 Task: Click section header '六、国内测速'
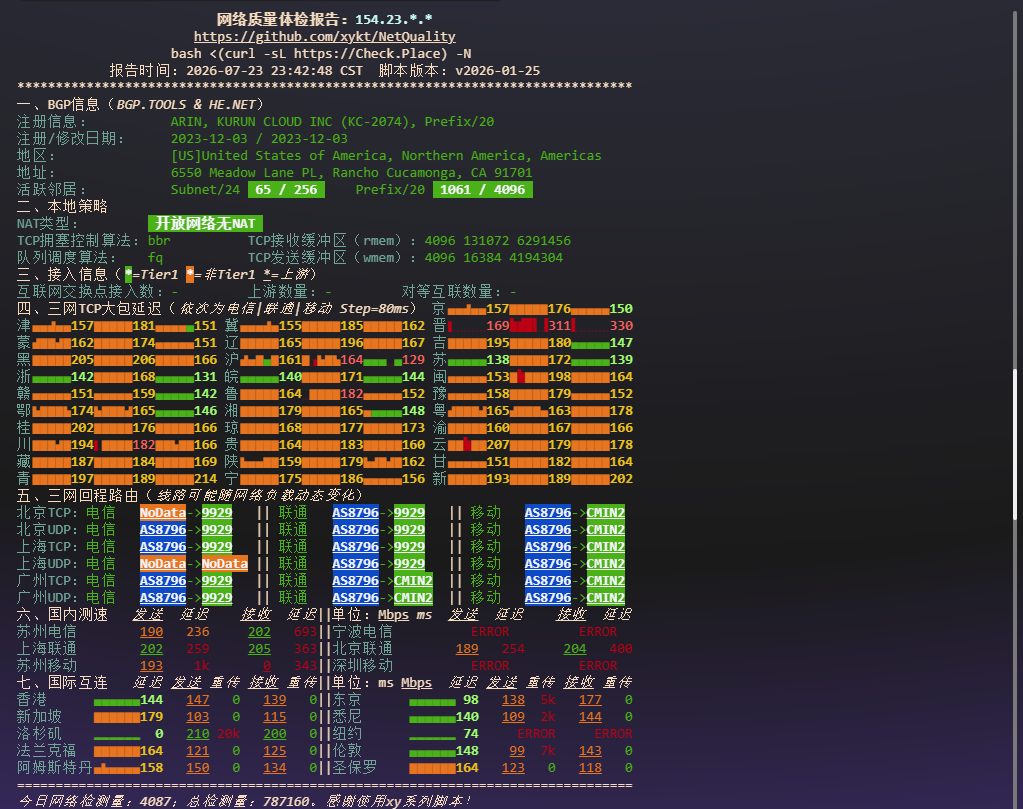62,615
